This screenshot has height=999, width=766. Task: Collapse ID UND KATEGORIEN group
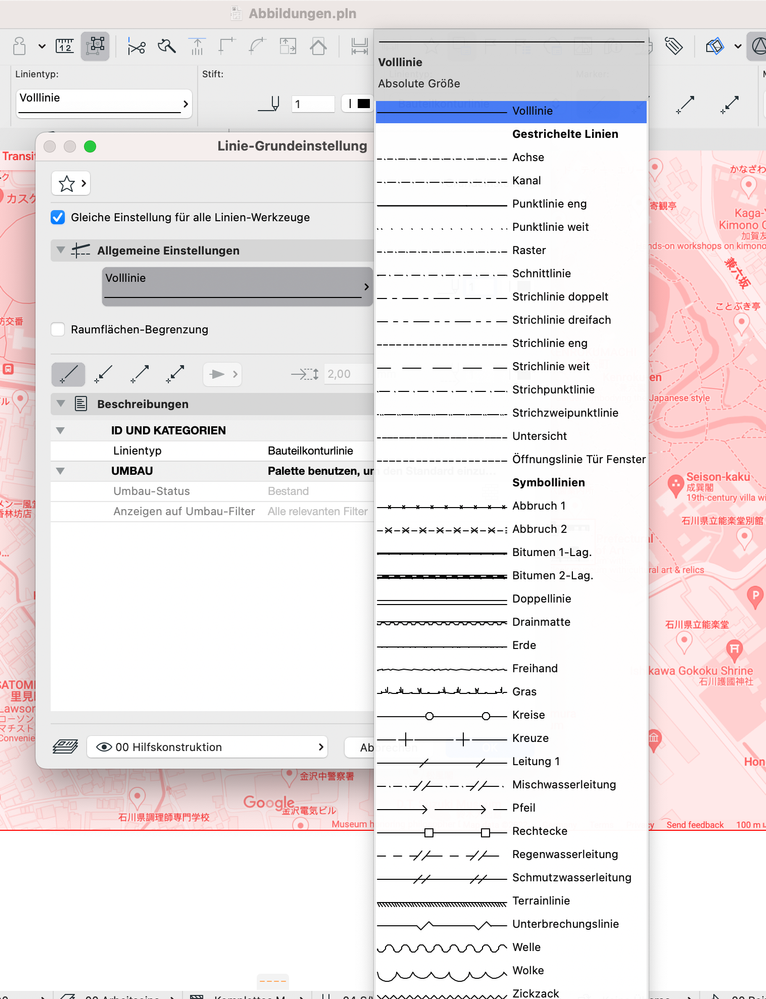[x=61, y=431]
